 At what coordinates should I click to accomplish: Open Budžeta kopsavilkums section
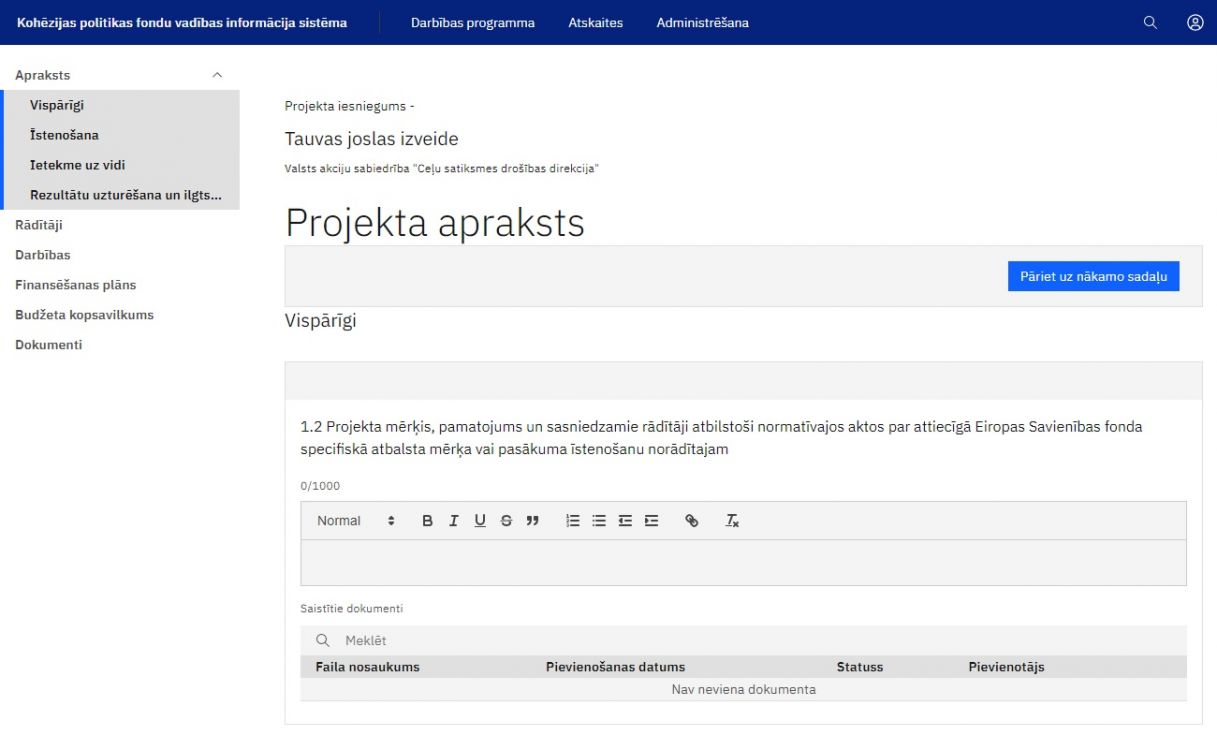click(85, 315)
